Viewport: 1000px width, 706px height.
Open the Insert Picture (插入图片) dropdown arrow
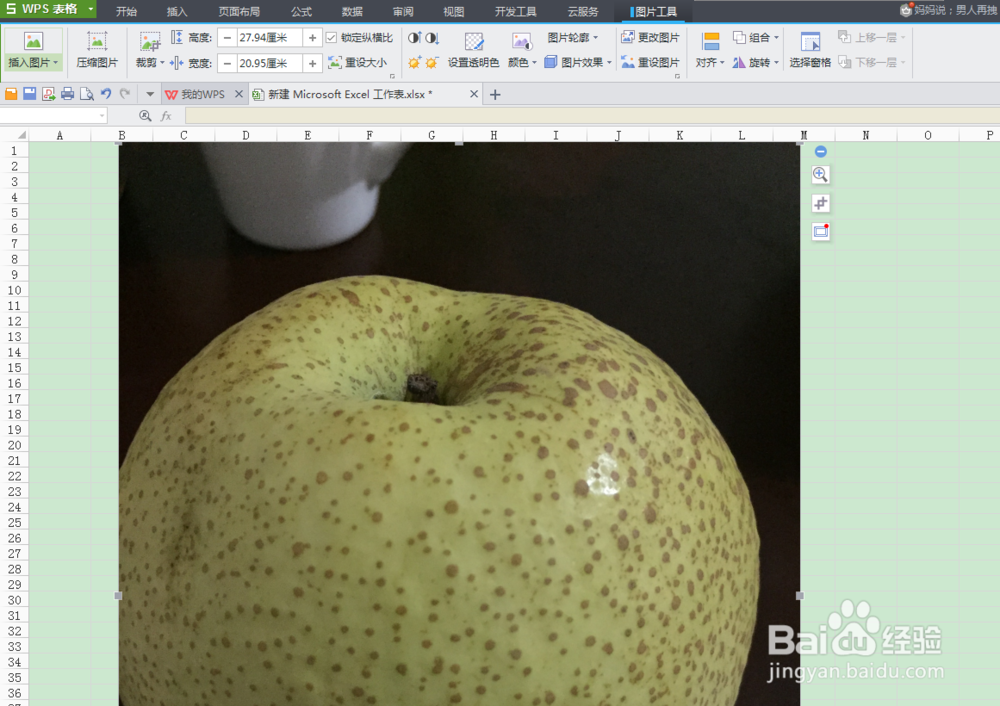(x=56, y=63)
